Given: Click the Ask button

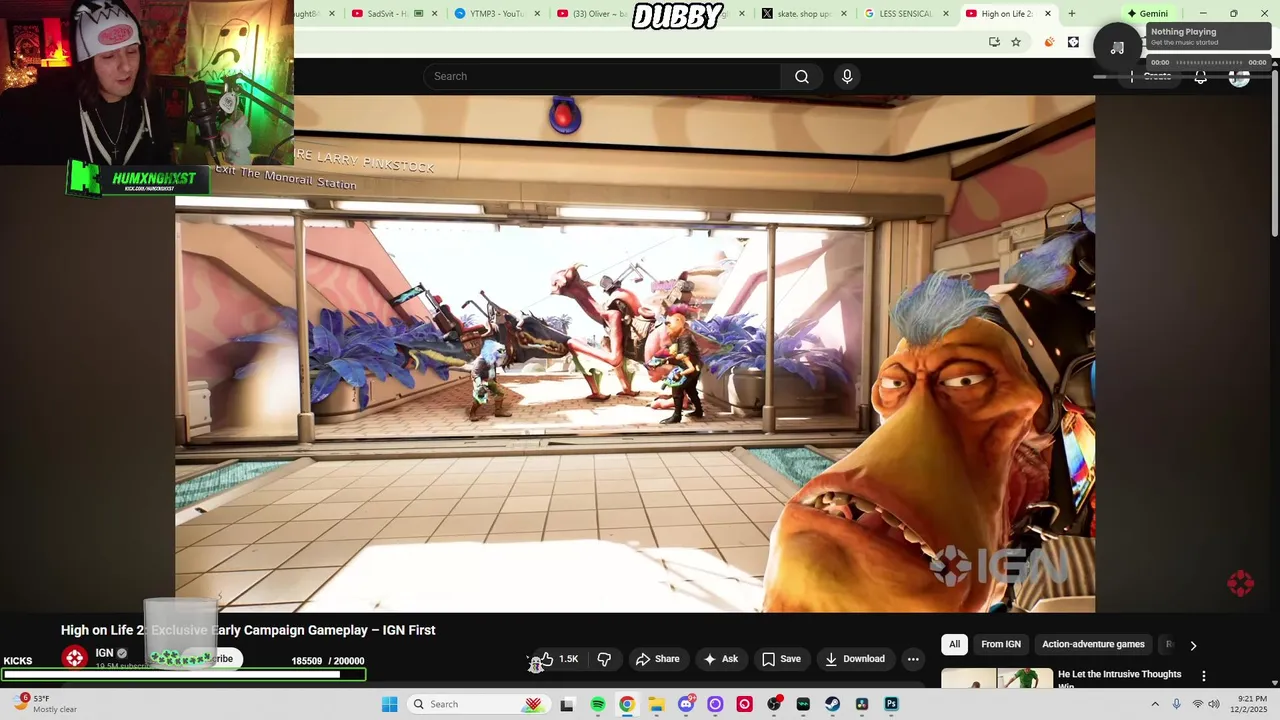Looking at the screenshot, I should [x=721, y=659].
